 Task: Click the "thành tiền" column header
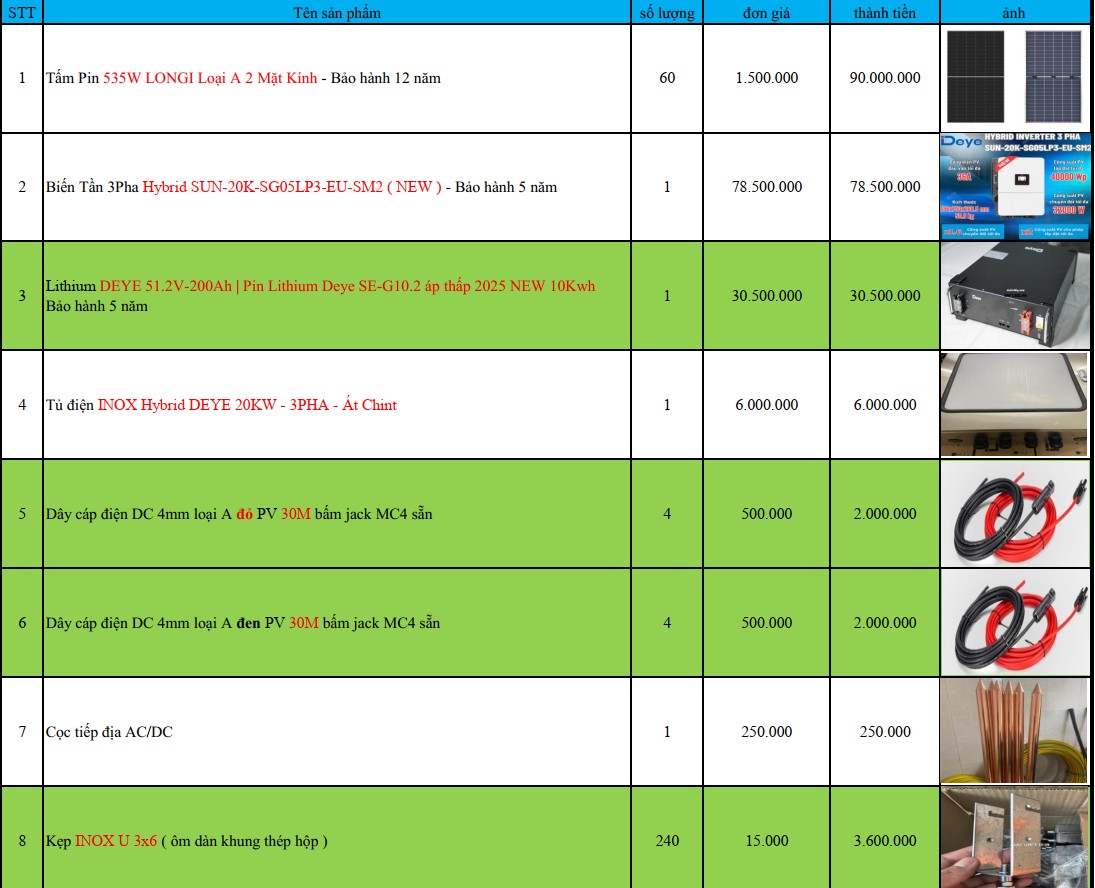(x=885, y=13)
